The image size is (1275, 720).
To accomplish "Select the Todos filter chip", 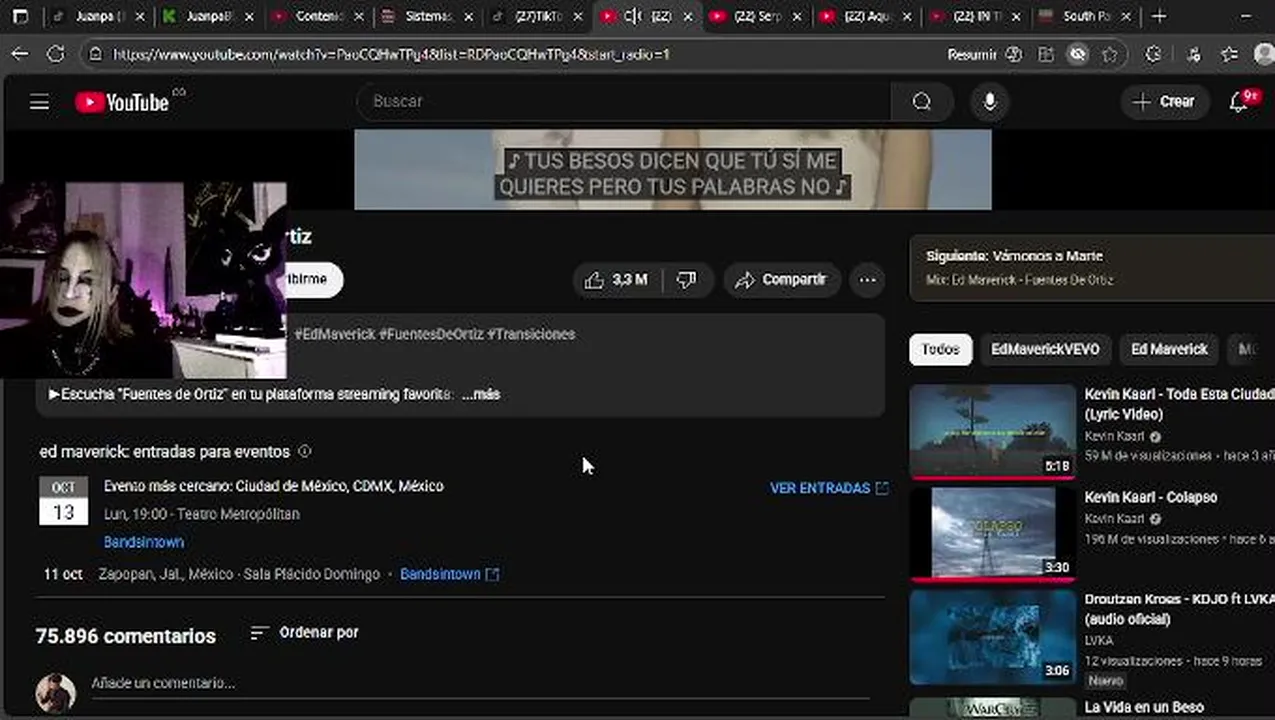I will [x=940, y=349].
